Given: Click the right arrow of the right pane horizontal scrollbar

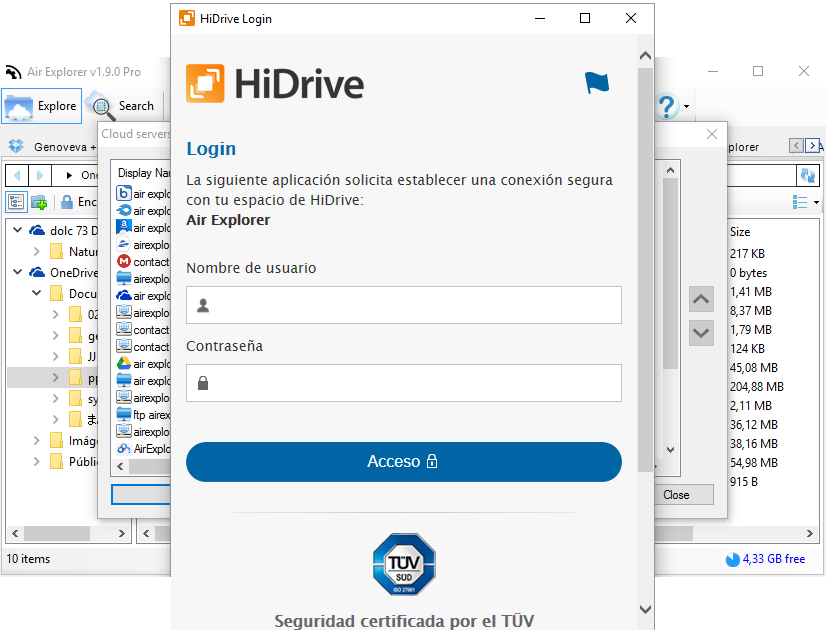Looking at the screenshot, I should pos(810,534).
